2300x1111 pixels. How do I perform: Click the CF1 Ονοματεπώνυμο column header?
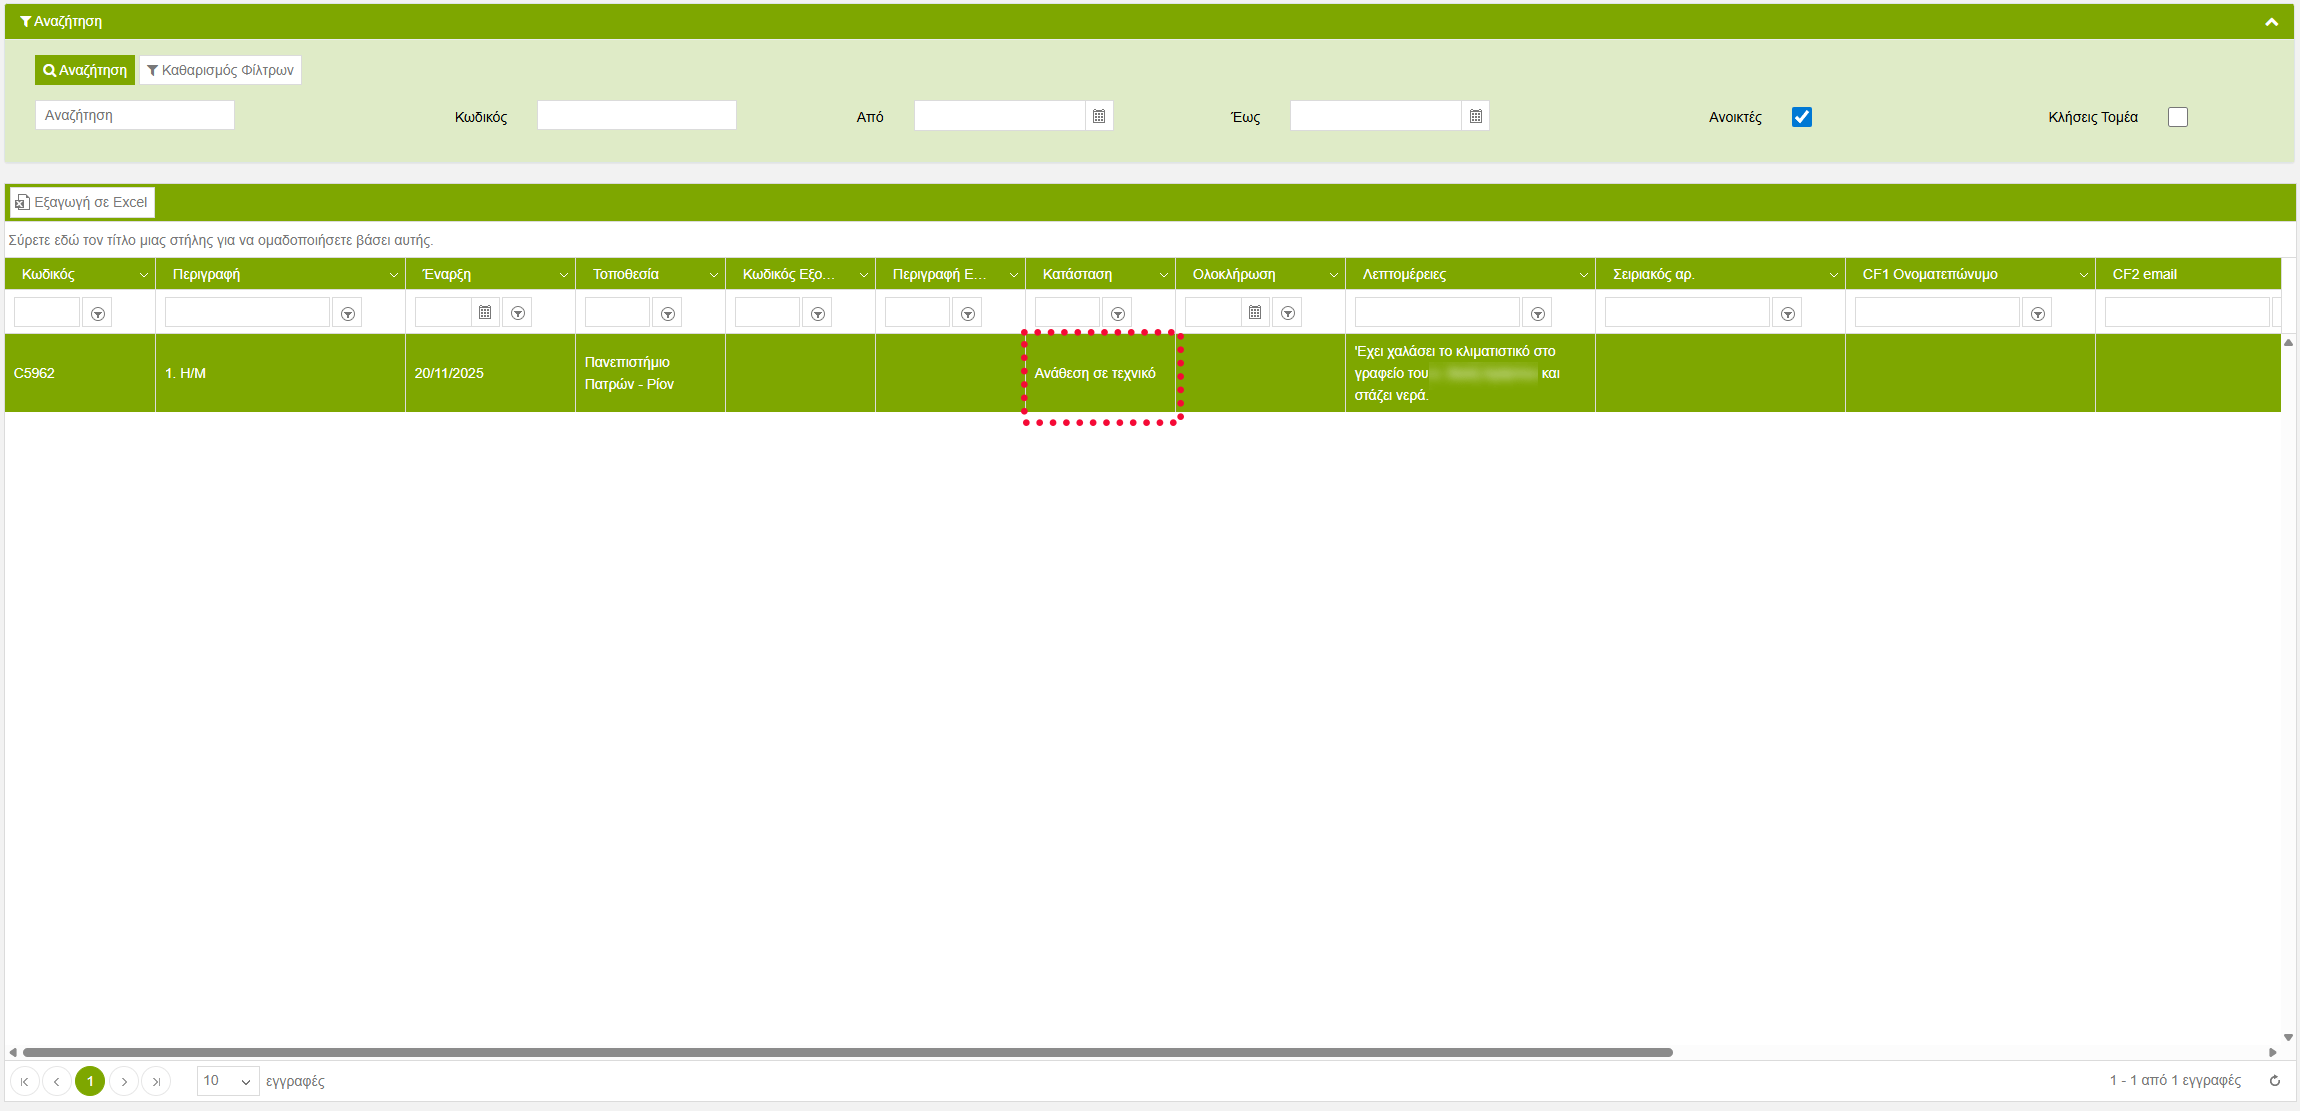coord(1929,274)
